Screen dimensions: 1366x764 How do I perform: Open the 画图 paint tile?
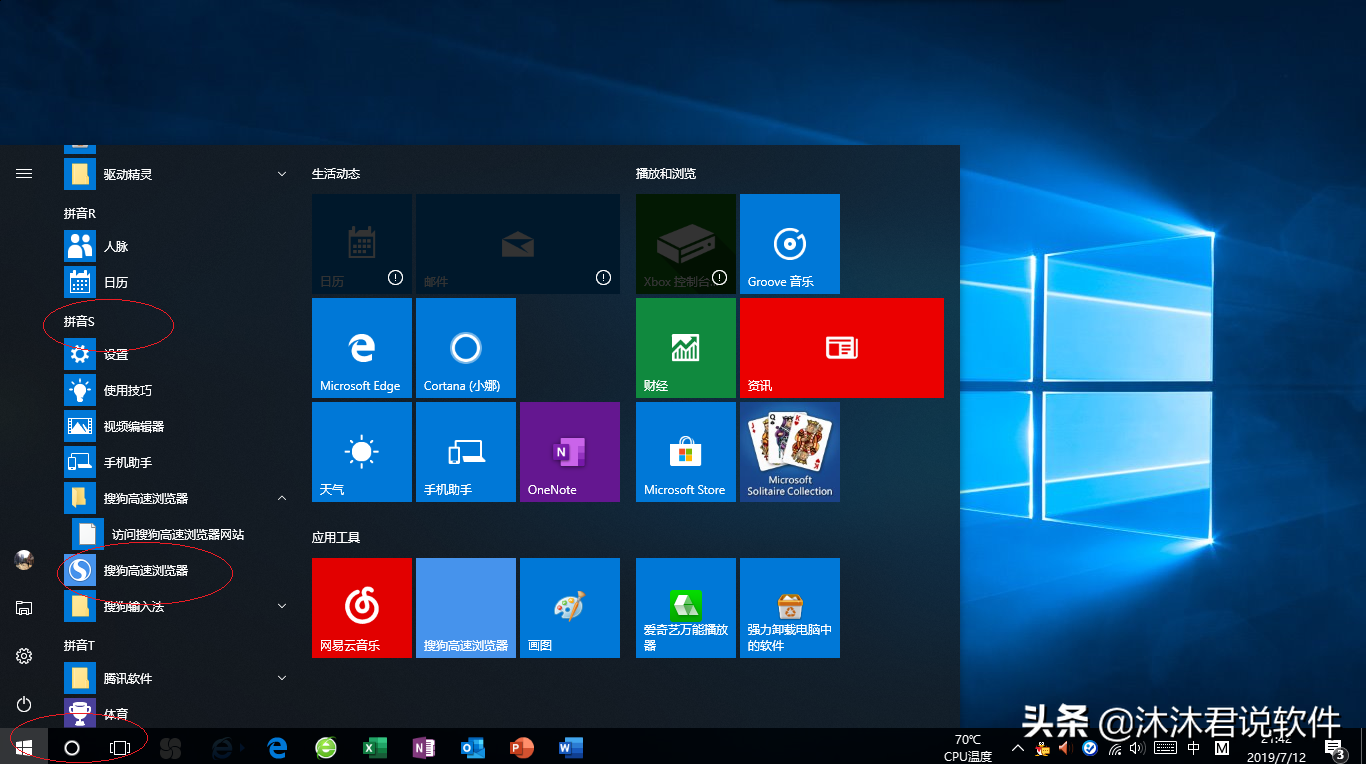pyautogui.click(x=569, y=607)
